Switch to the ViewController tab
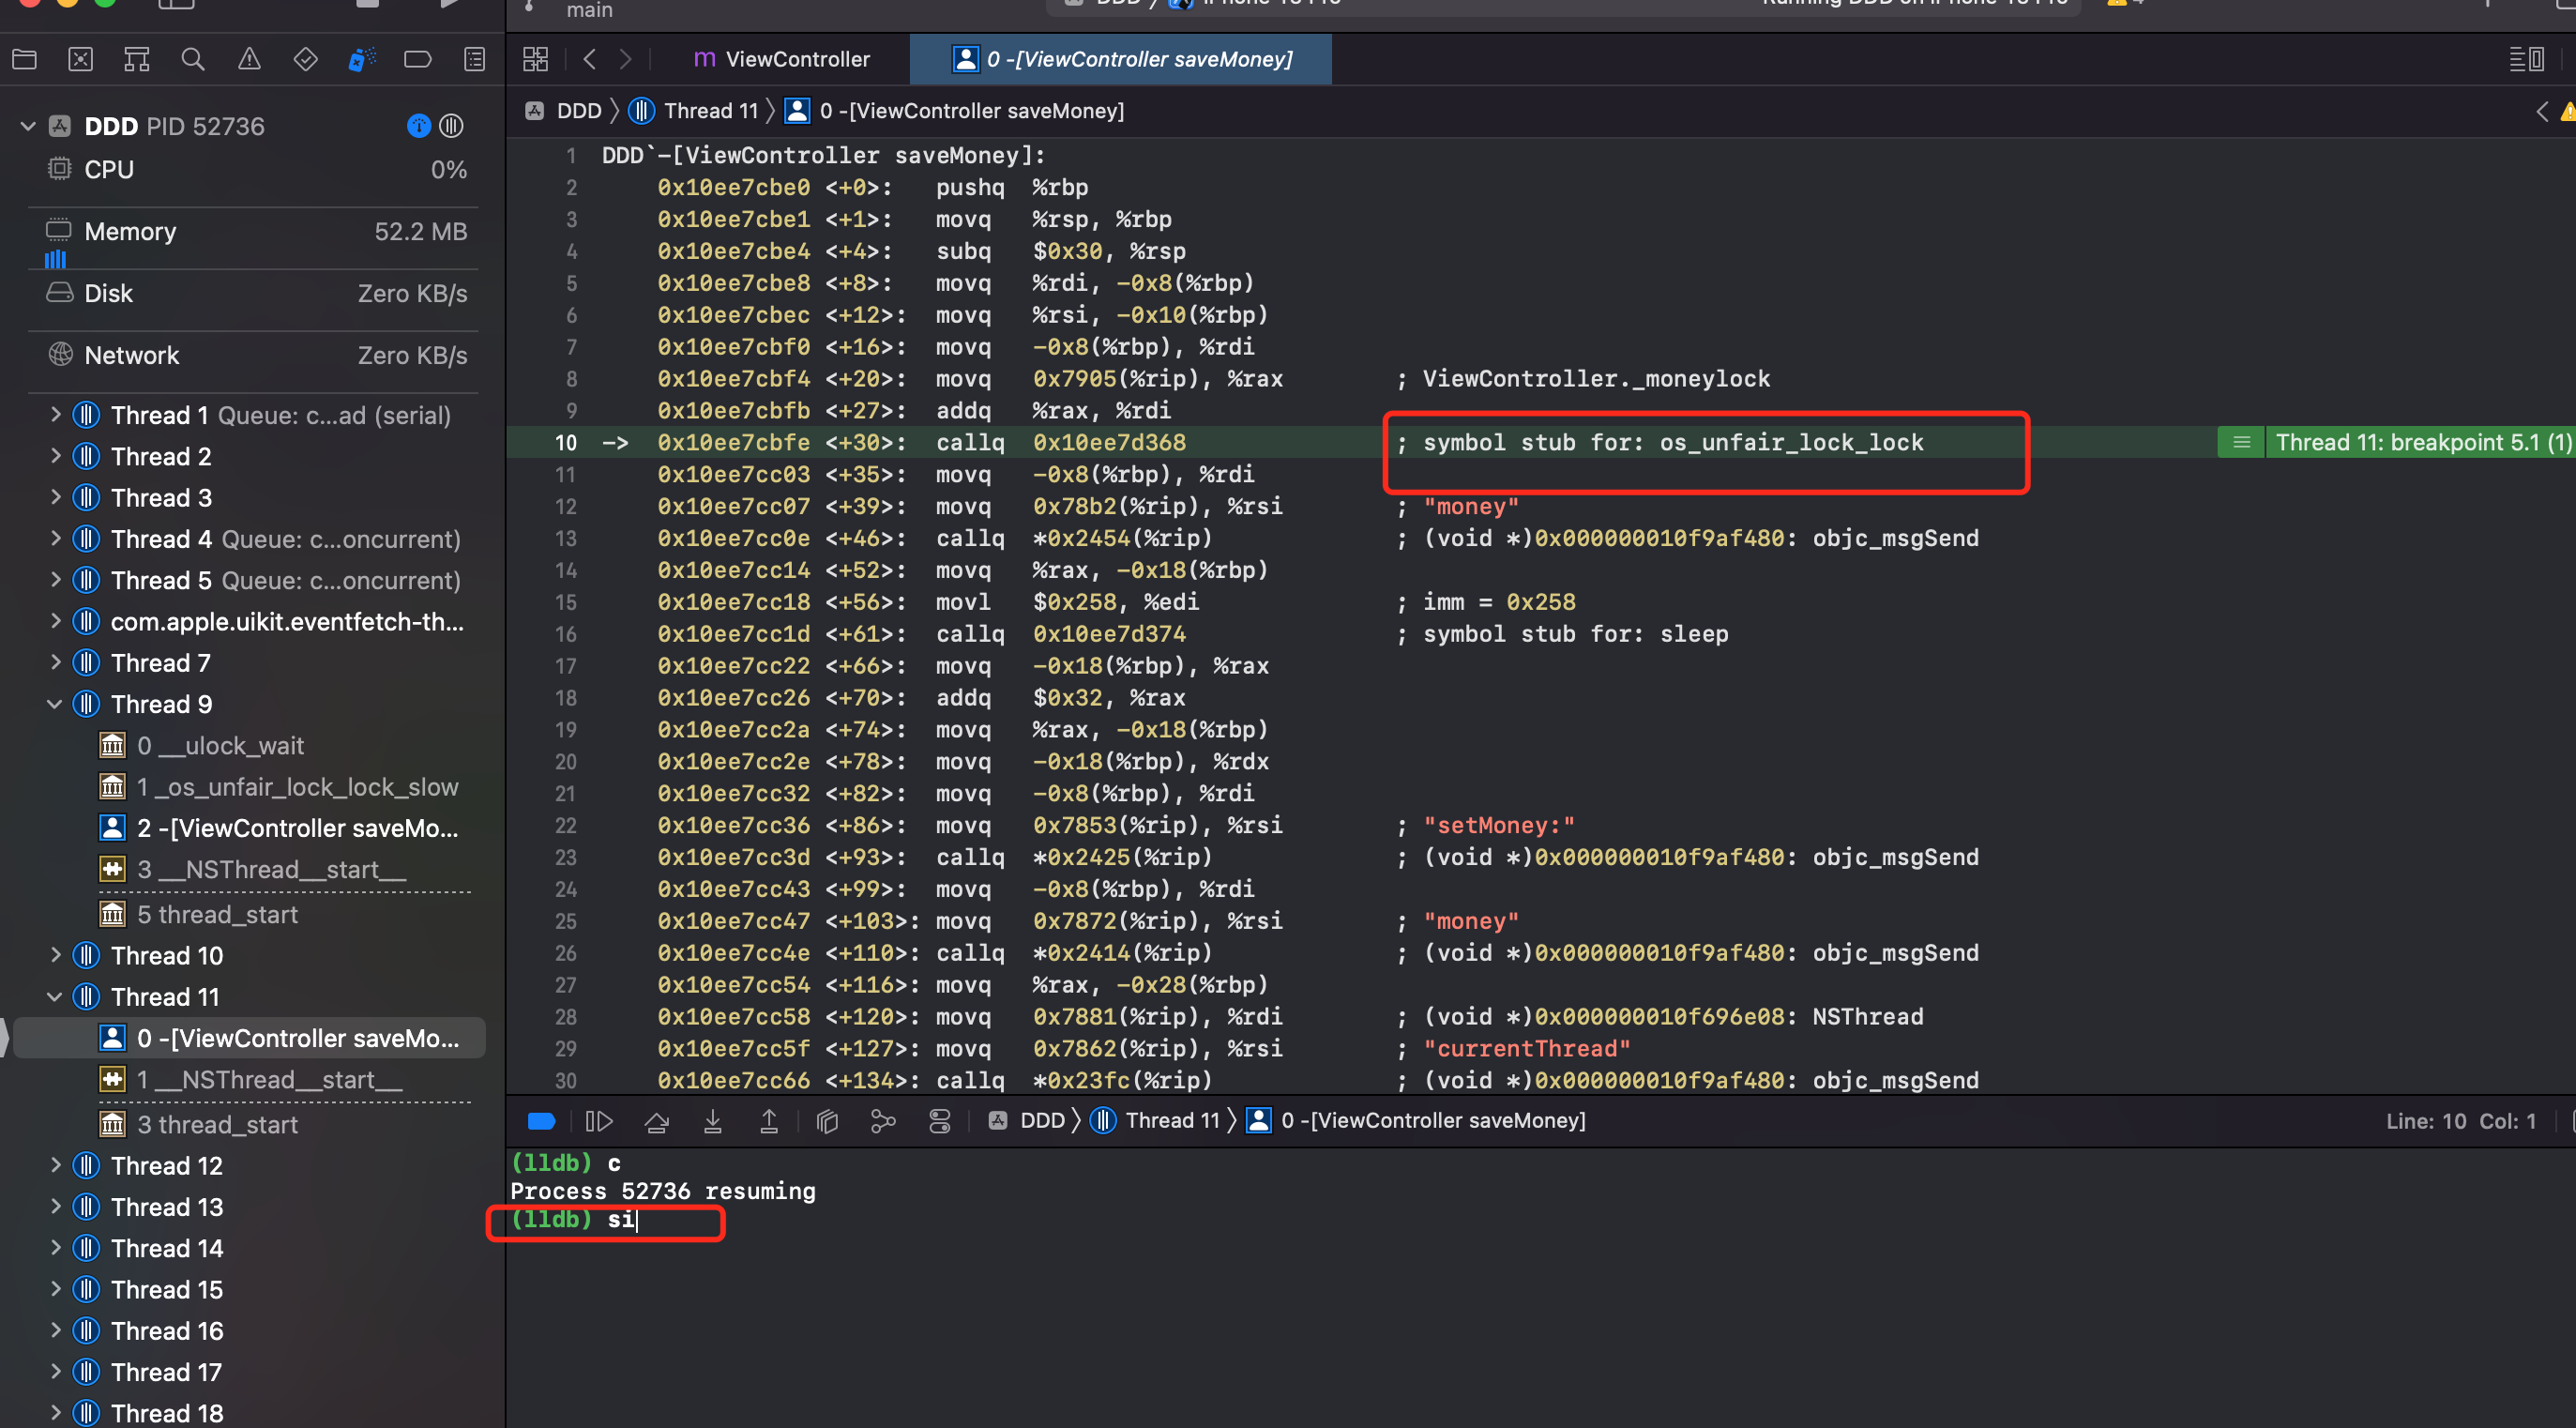 coord(781,59)
